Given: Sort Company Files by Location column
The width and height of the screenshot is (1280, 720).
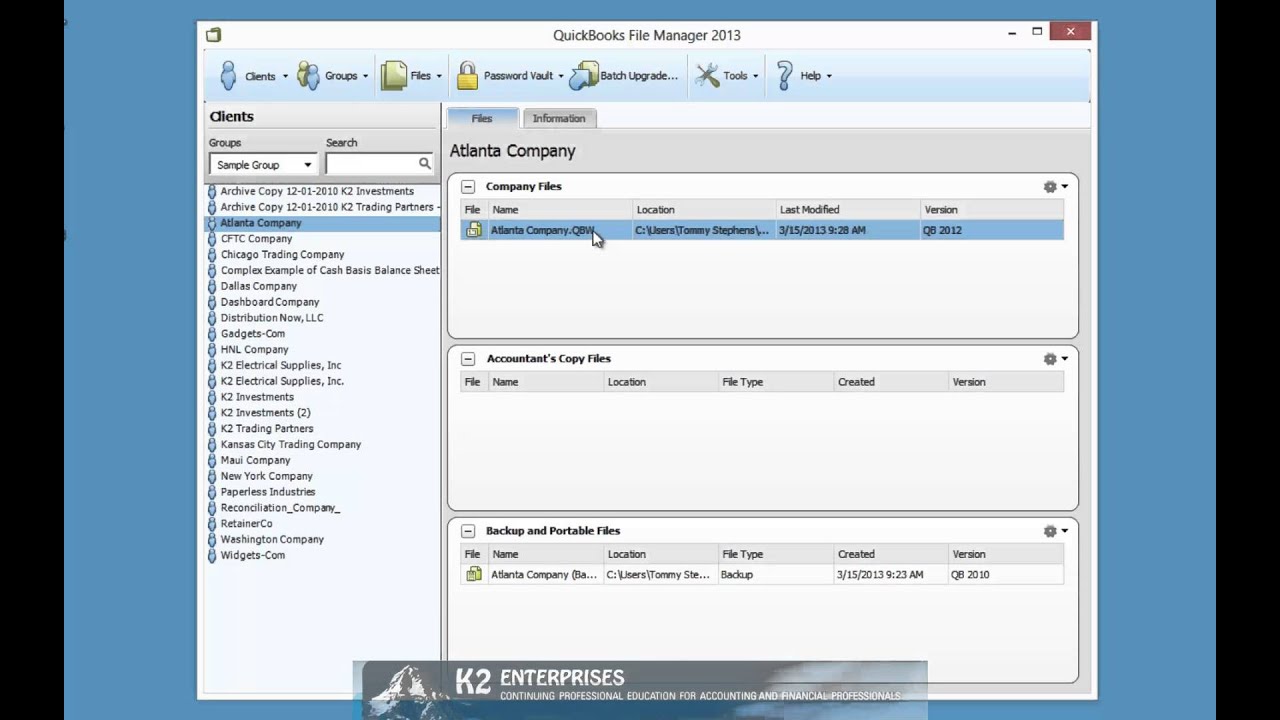Looking at the screenshot, I should (704, 210).
